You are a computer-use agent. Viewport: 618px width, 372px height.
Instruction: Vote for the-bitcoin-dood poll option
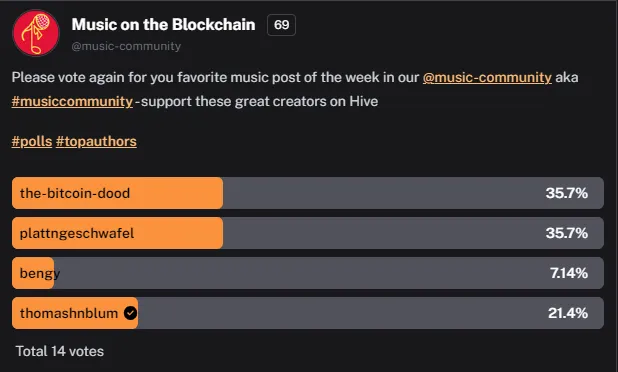308,193
